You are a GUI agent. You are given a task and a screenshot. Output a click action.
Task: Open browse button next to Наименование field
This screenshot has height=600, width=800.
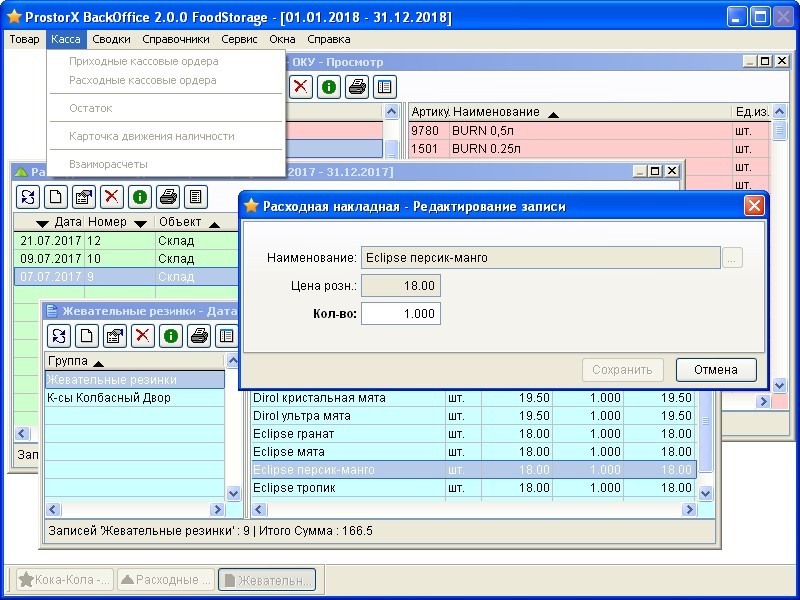[732, 258]
